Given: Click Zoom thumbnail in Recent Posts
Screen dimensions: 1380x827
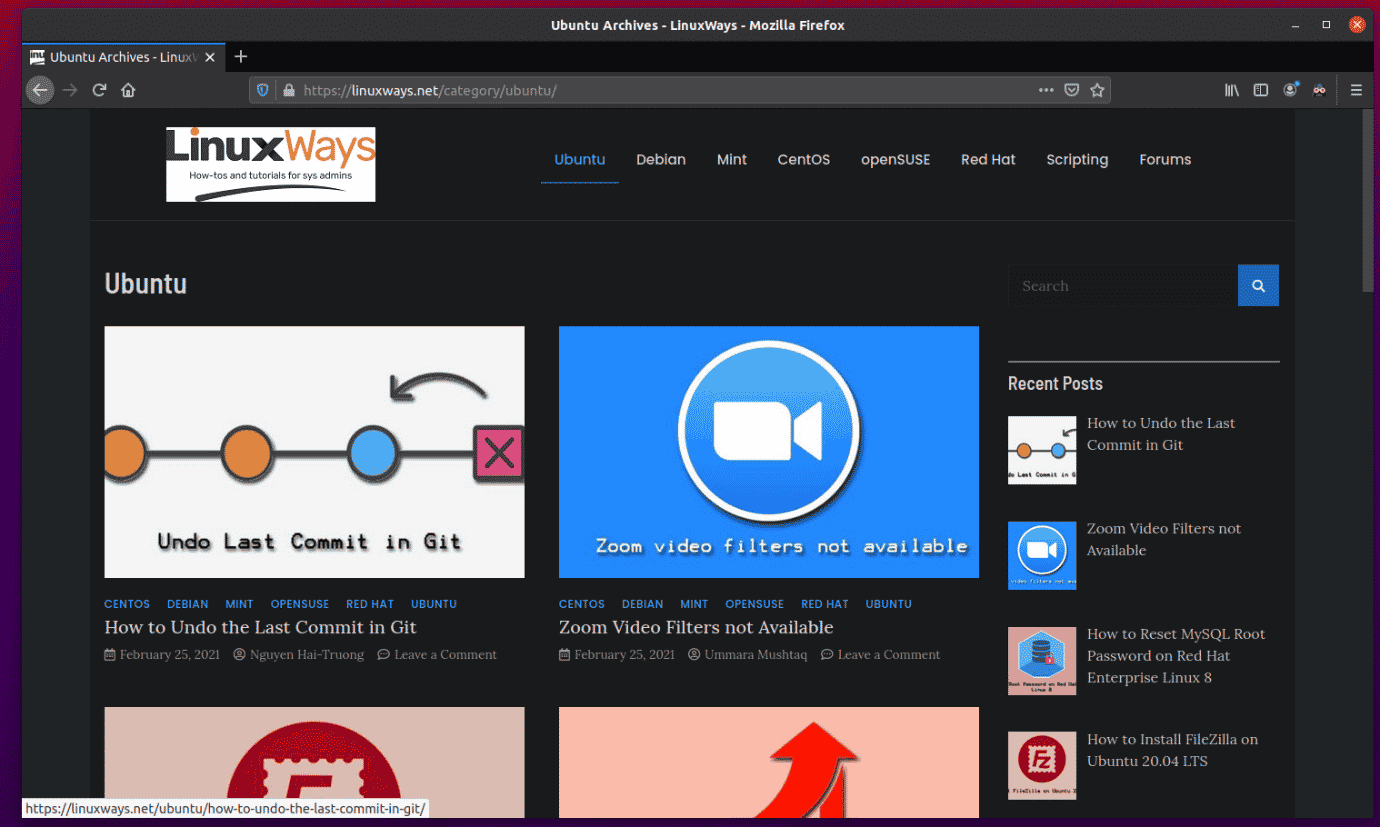Looking at the screenshot, I should (1042, 555).
